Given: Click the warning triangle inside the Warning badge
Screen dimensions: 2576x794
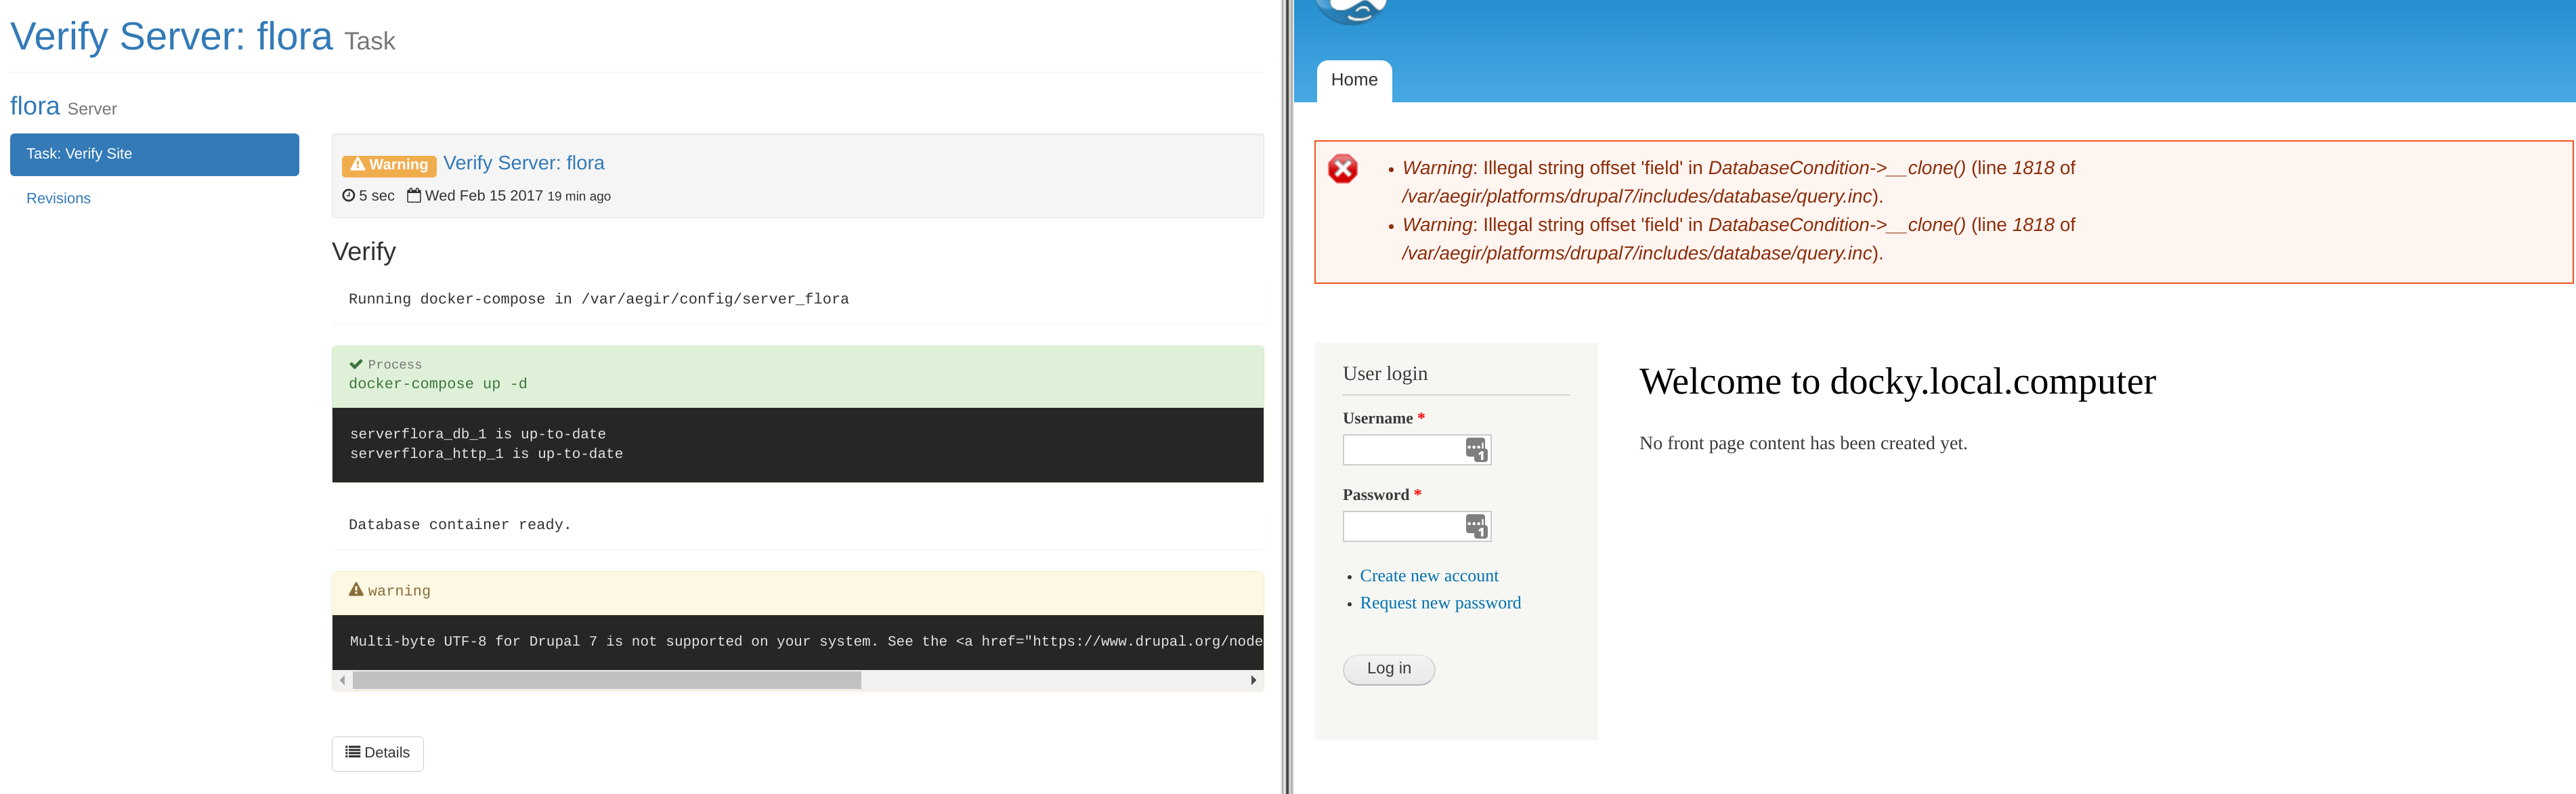Looking at the screenshot, I should (357, 163).
